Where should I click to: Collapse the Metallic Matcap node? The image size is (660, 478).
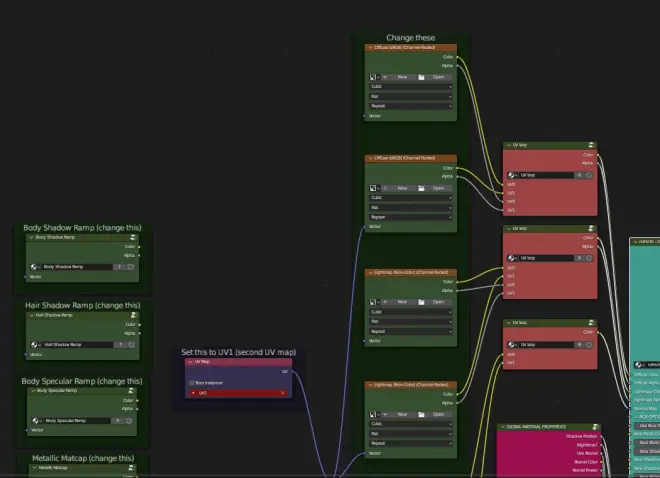click(x=34, y=468)
